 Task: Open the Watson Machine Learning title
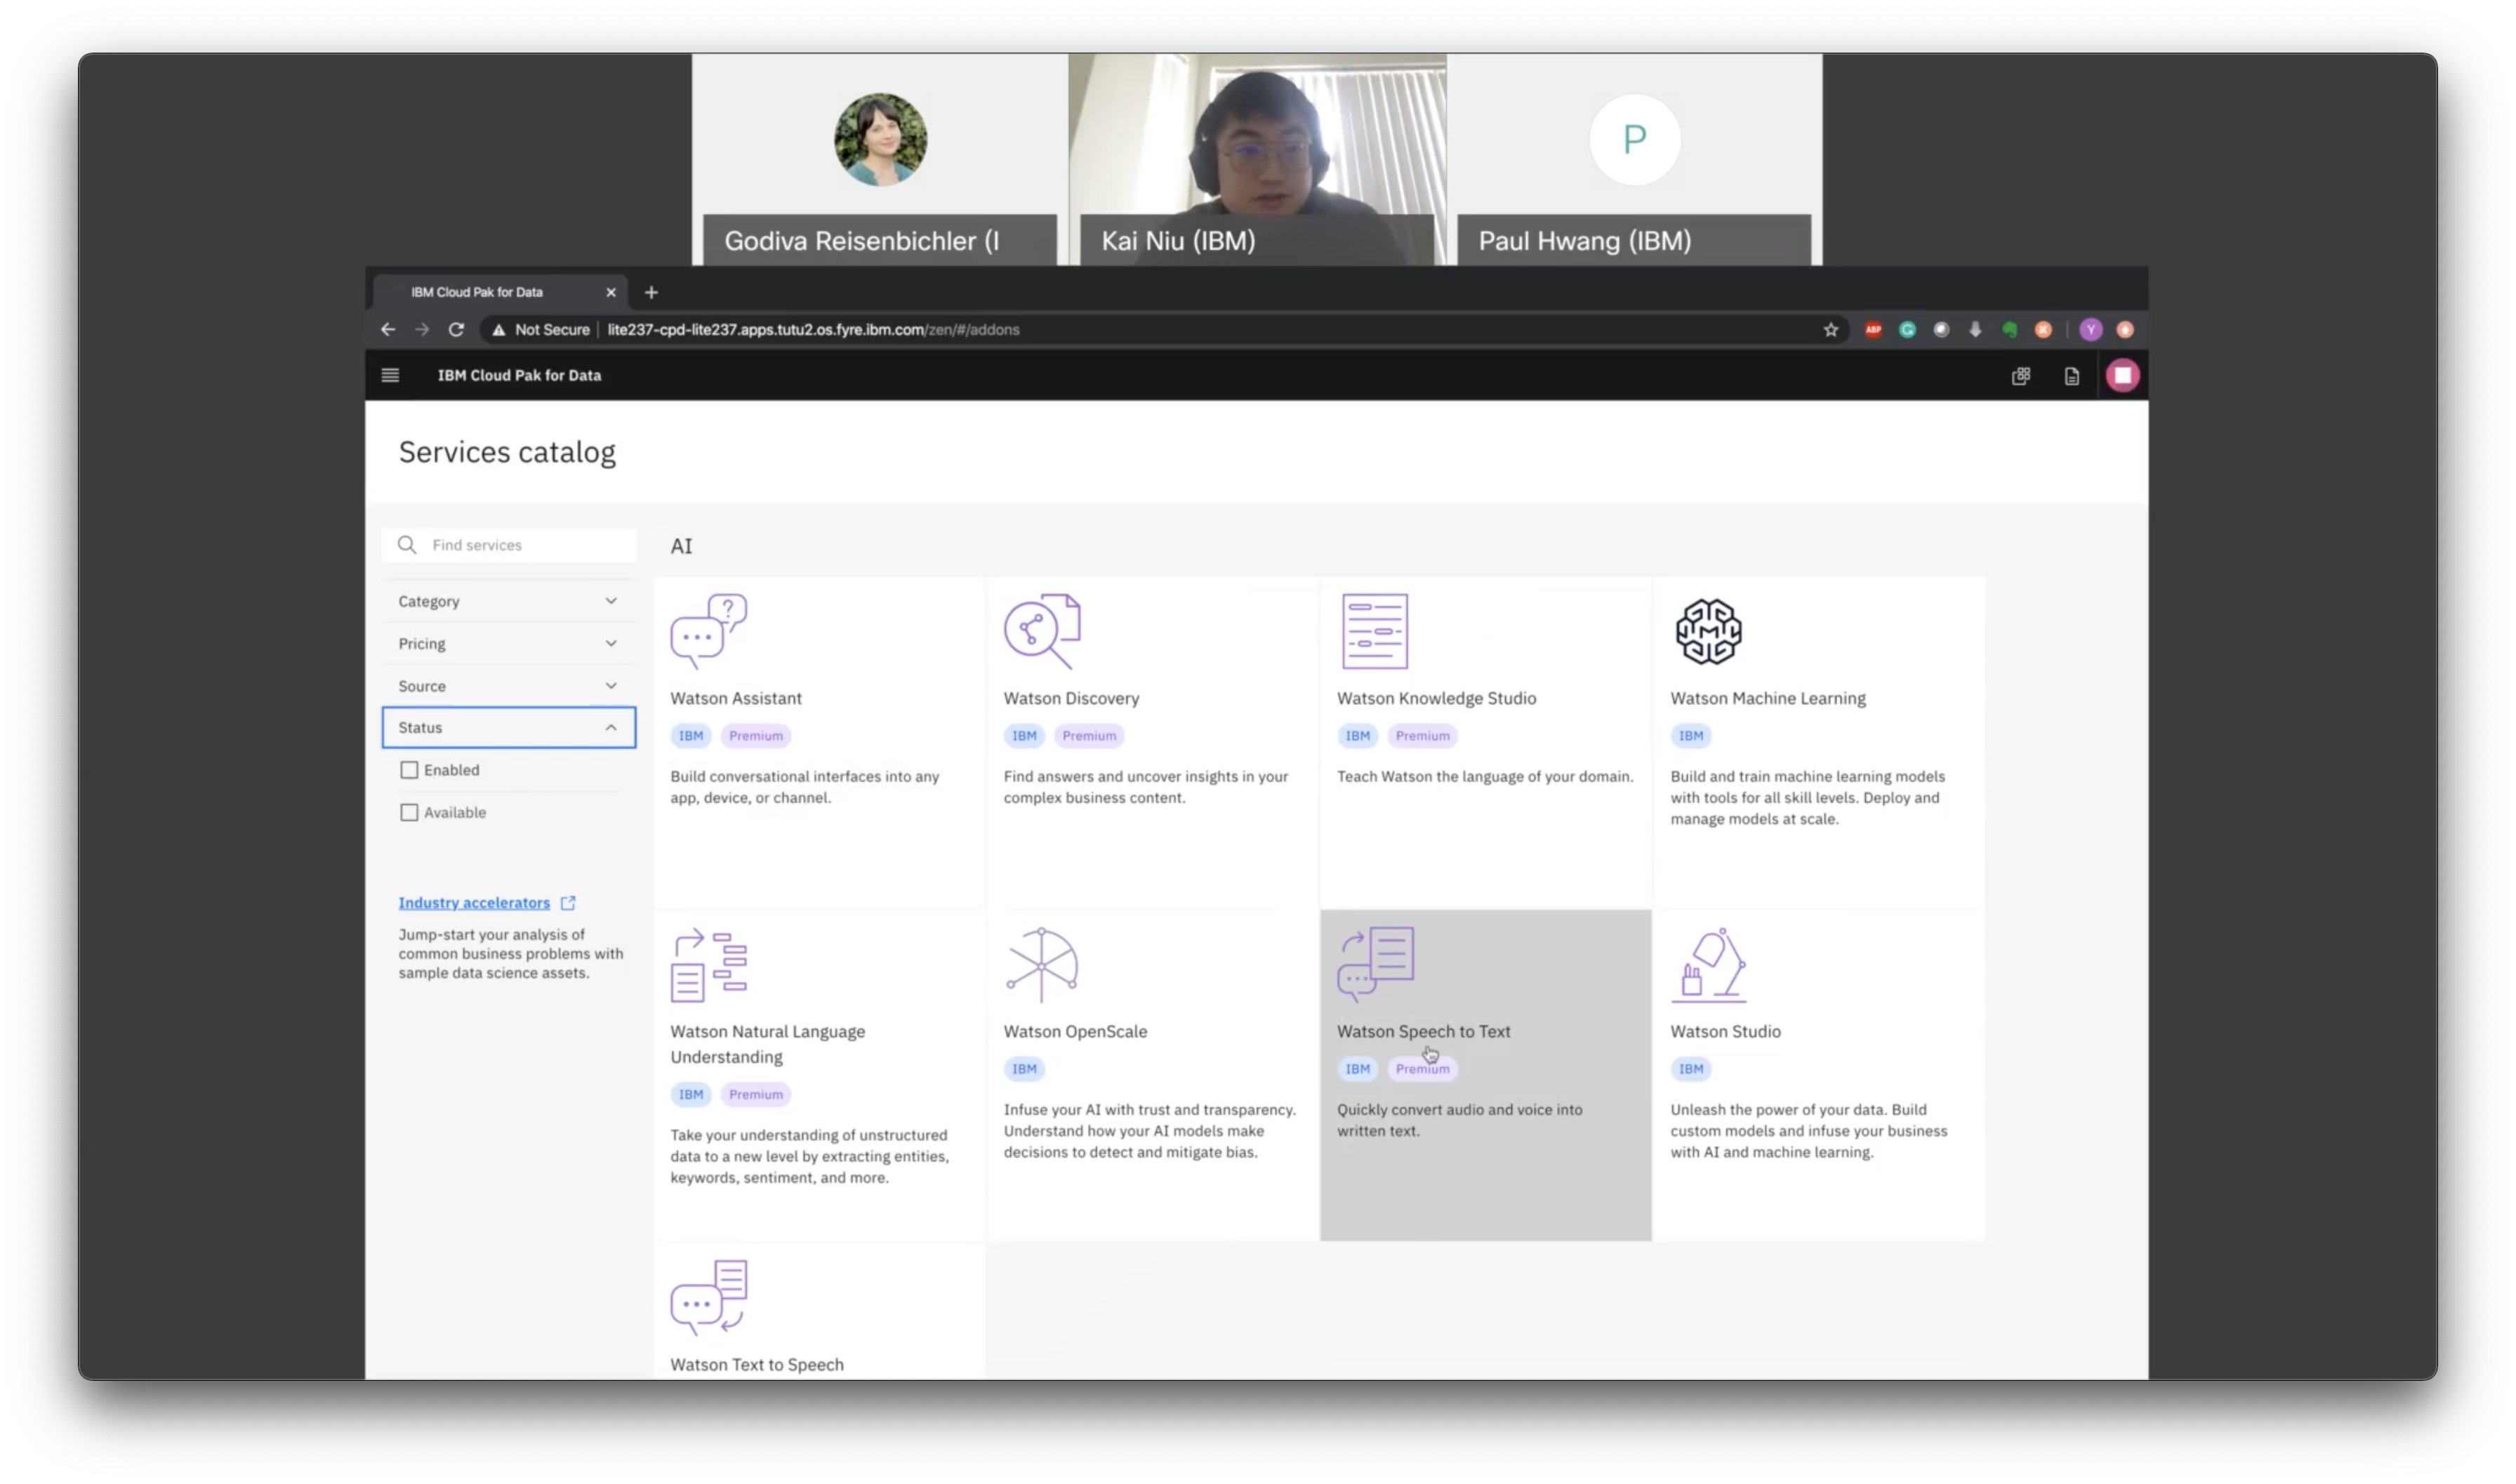coord(1767,698)
